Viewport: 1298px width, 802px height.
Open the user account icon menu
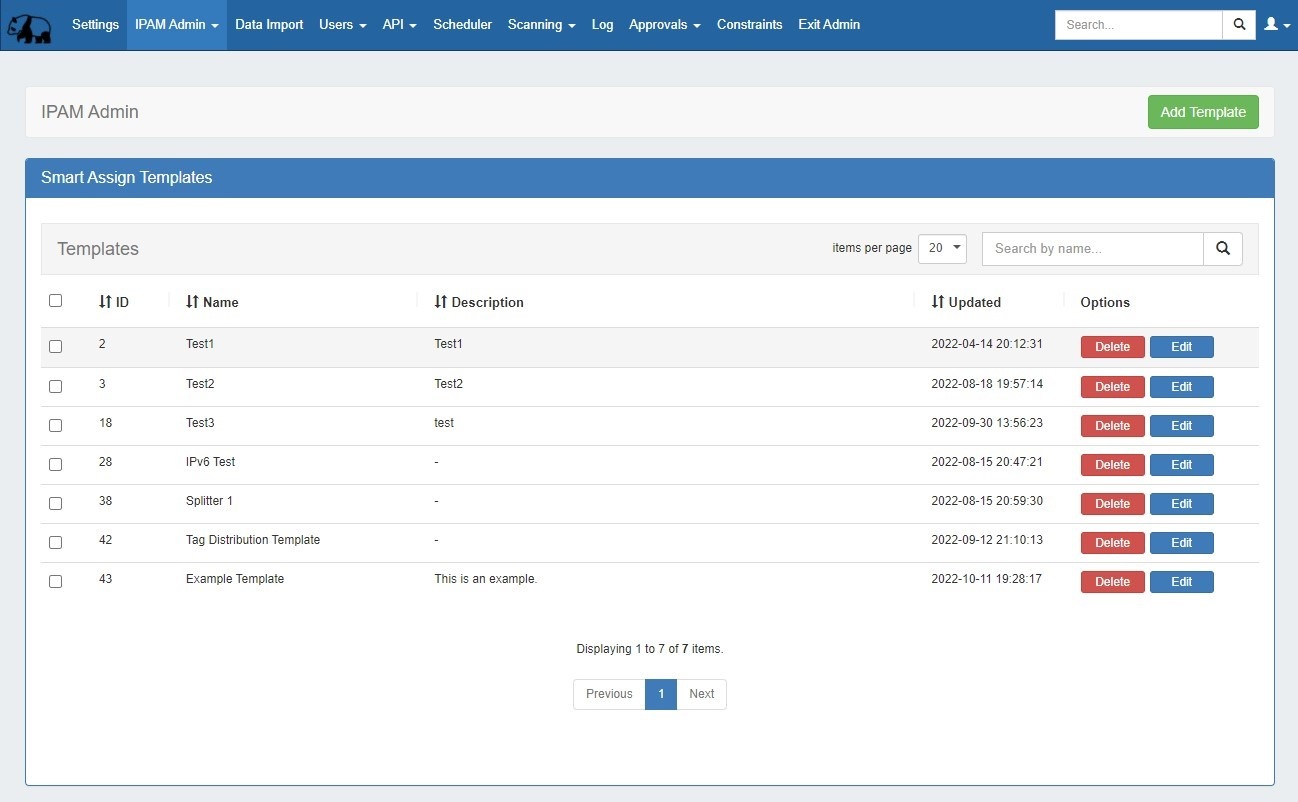[x=1276, y=25]
